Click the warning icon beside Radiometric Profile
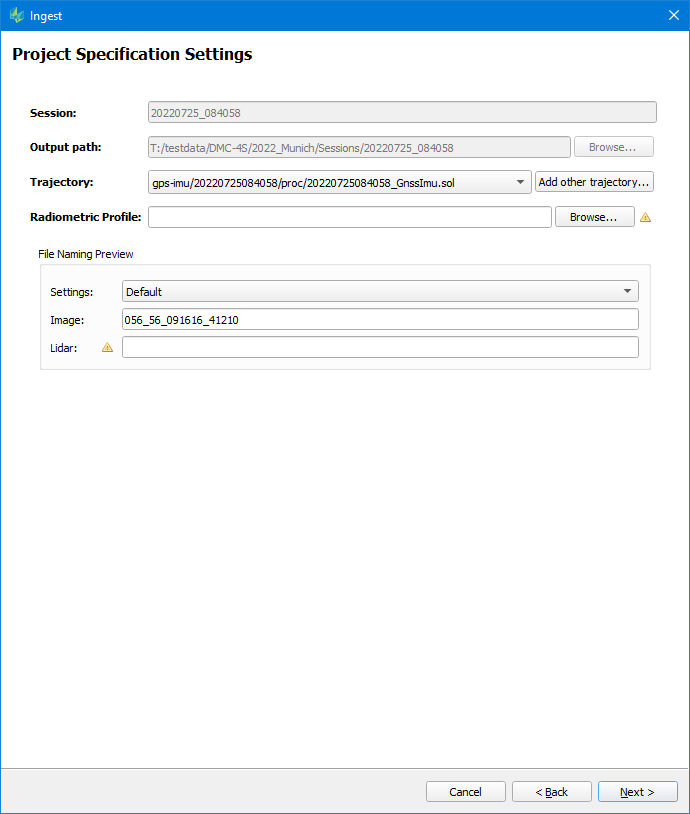The height and width of the screenshot is (814, 690). tap(645, 217)
